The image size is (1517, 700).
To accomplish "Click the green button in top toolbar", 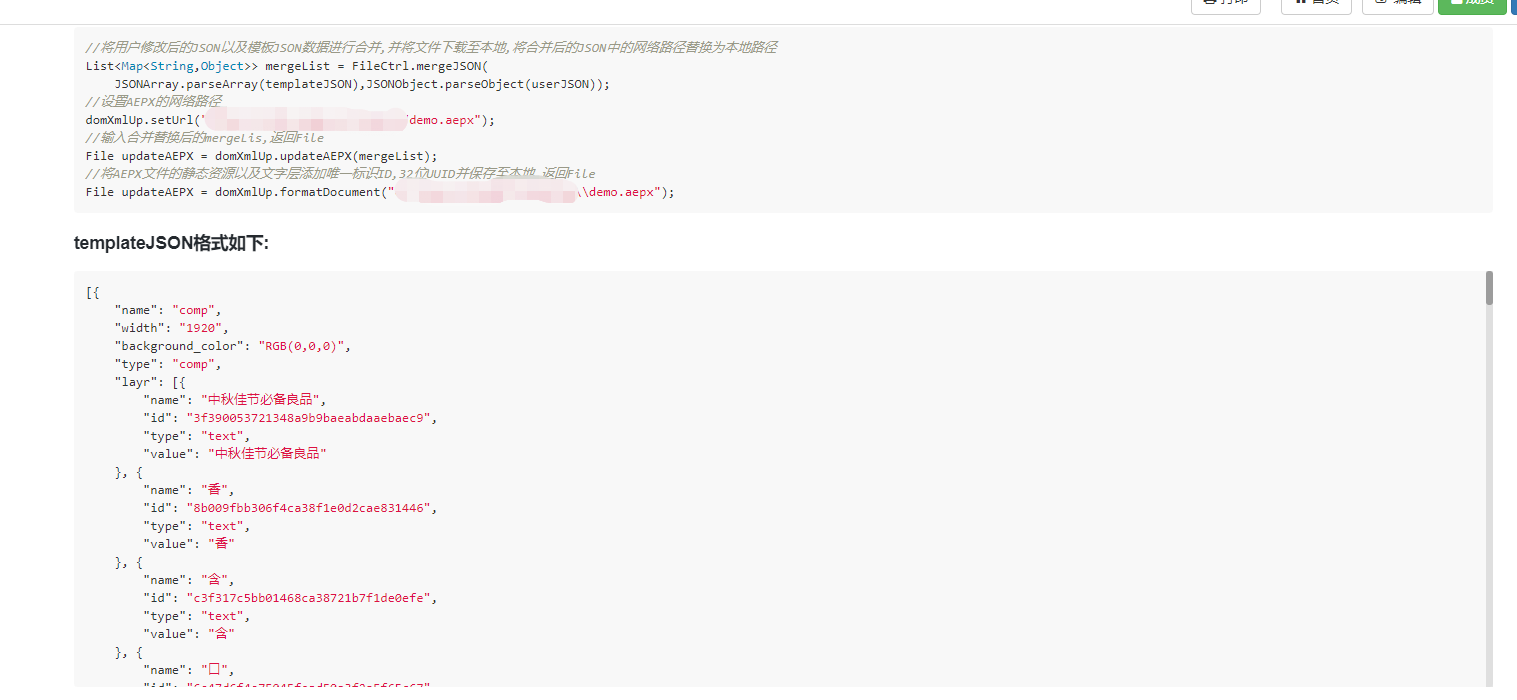I will [x=1472, y=5].
